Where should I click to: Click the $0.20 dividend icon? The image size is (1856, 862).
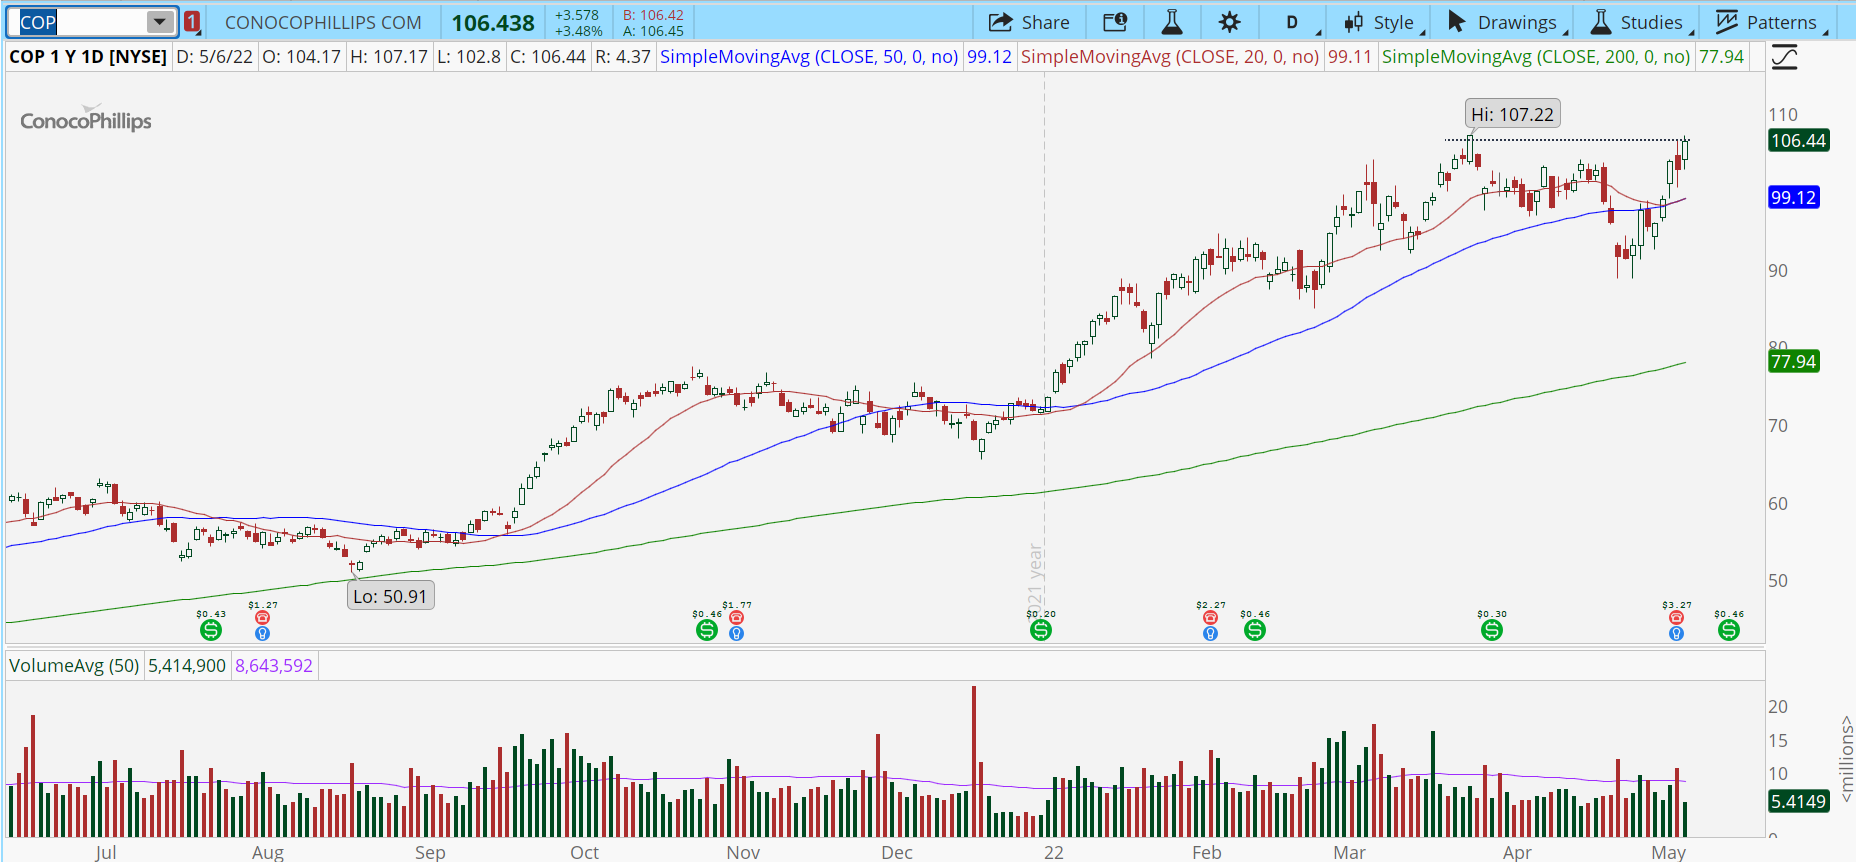1041,630
